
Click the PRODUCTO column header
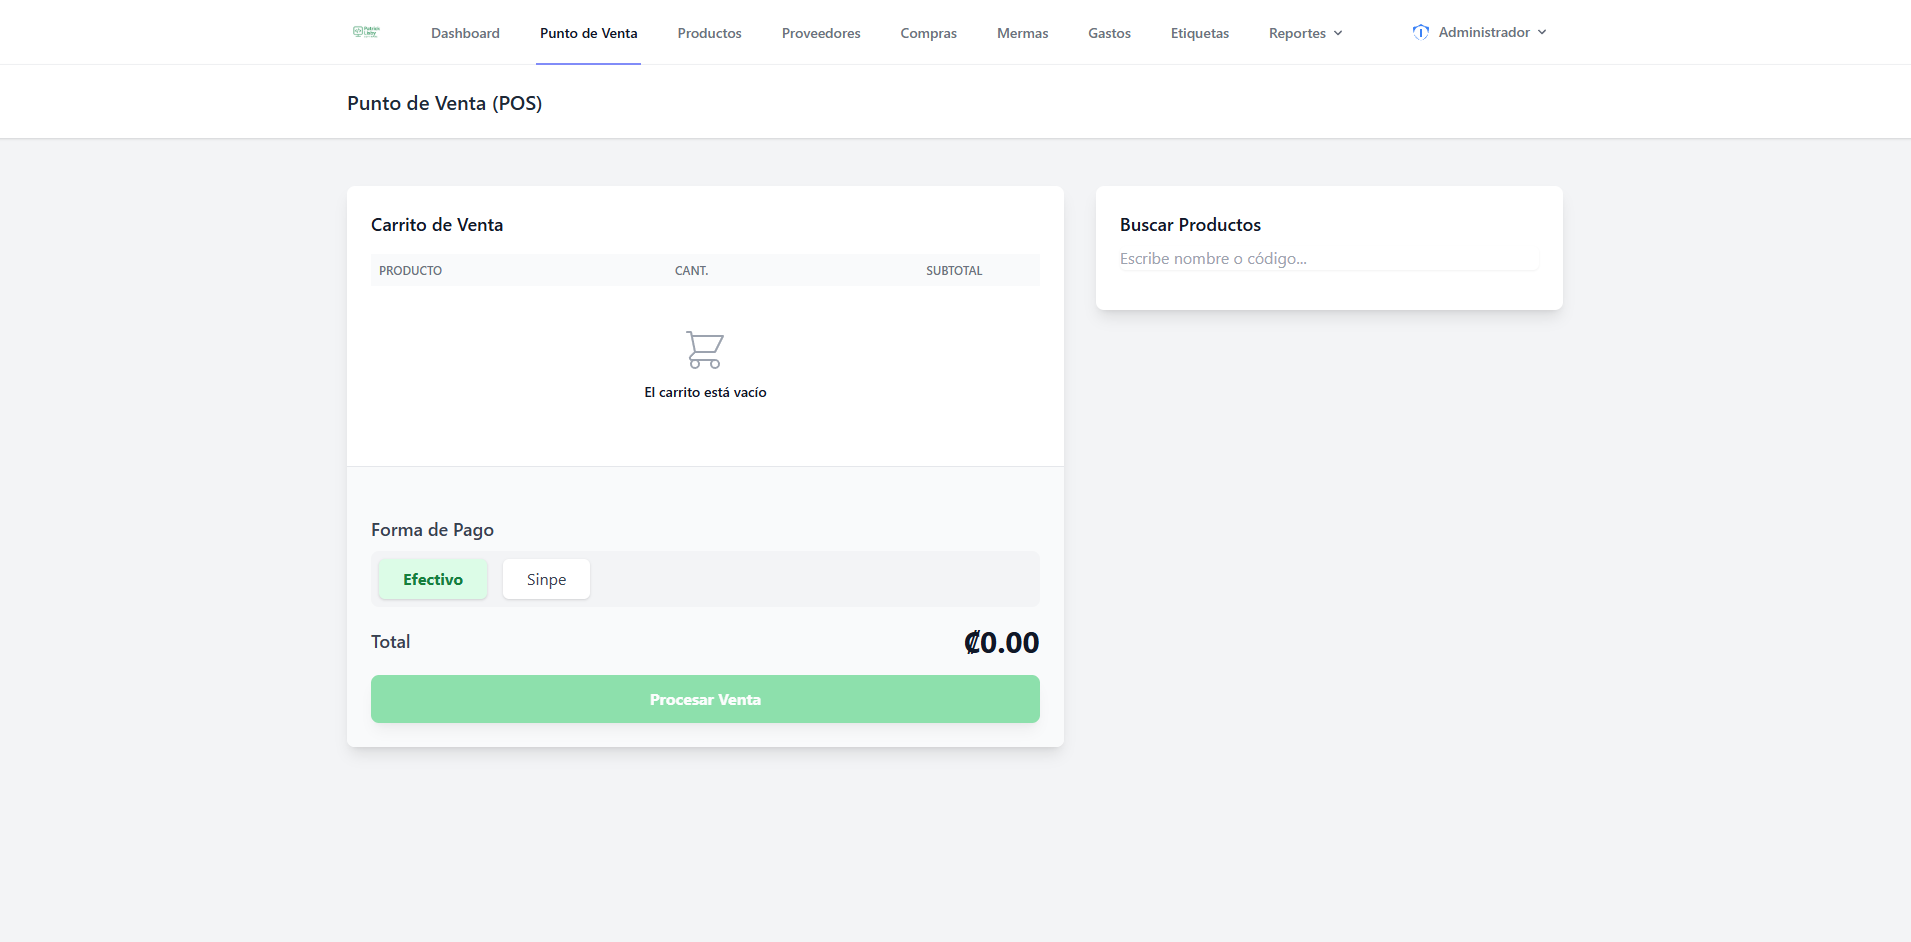(x=410, y=271)
